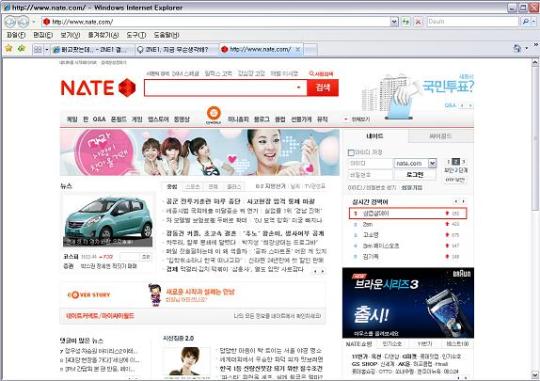The height and width of the screenshot is (381, 540).
Task: Open the dropdown arrow inside NATE search box
Action: (299, 87)
